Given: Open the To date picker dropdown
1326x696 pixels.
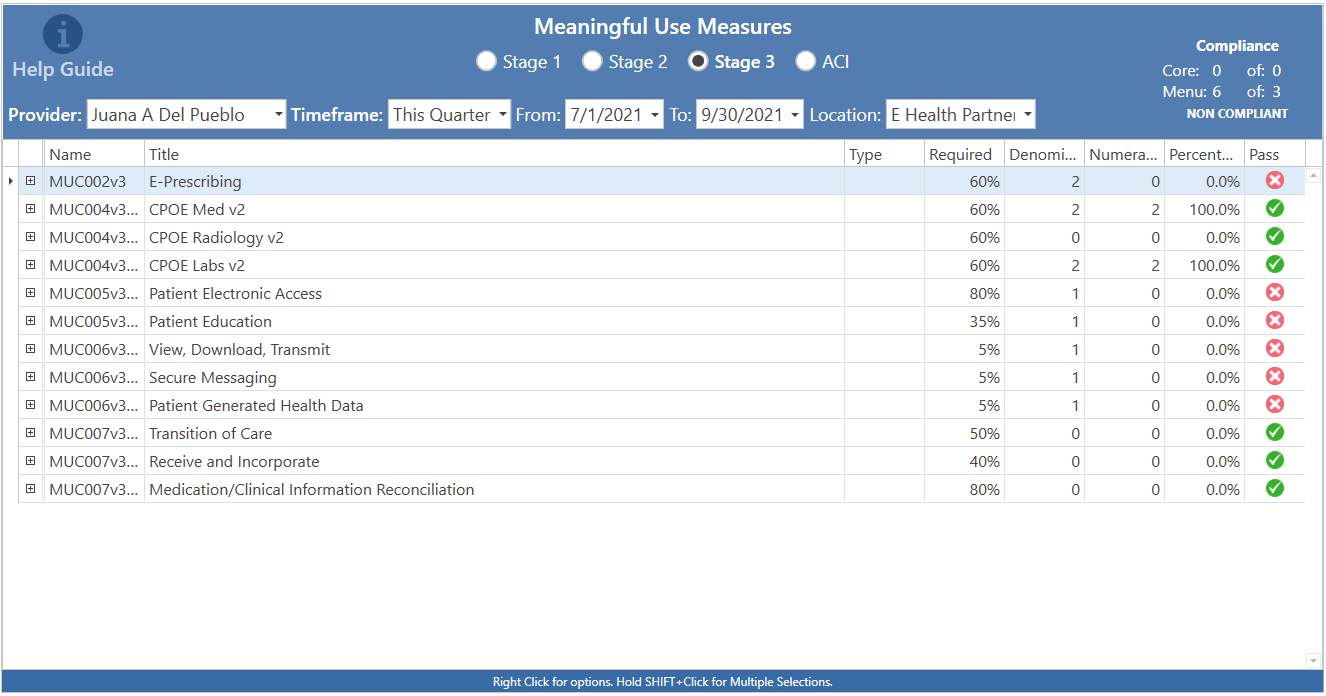Looking at the screenshot, I should tap(794, 115).
